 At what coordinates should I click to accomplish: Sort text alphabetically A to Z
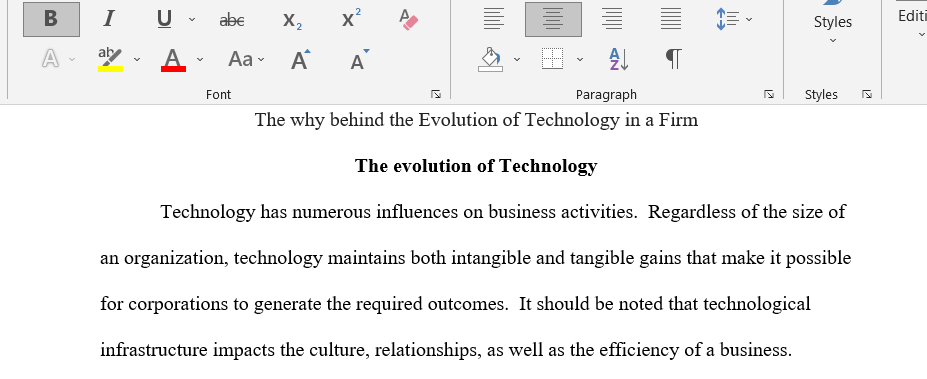(619, 59)
